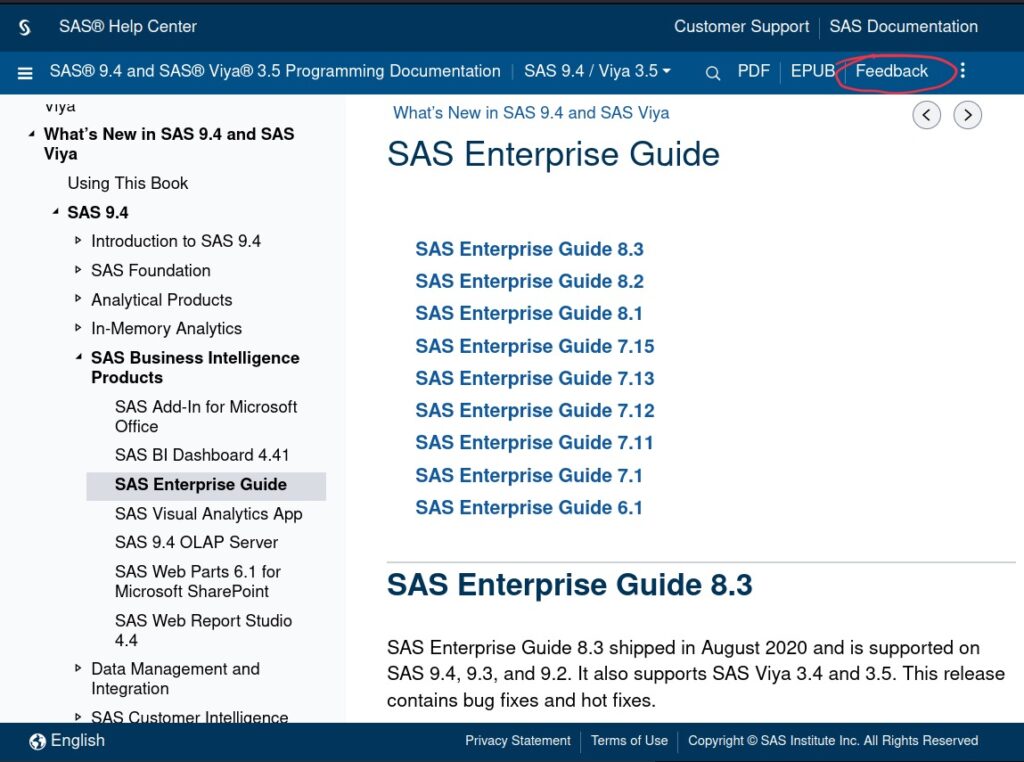Jump to SAS Enterprise Guide 7.12

click(535, 410)
